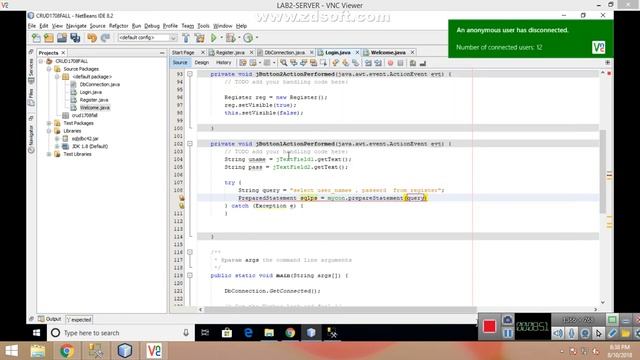Collapse code fold at line 93
Image resolution: width=640 pixels, height=360 pixels.
point(190,74)
